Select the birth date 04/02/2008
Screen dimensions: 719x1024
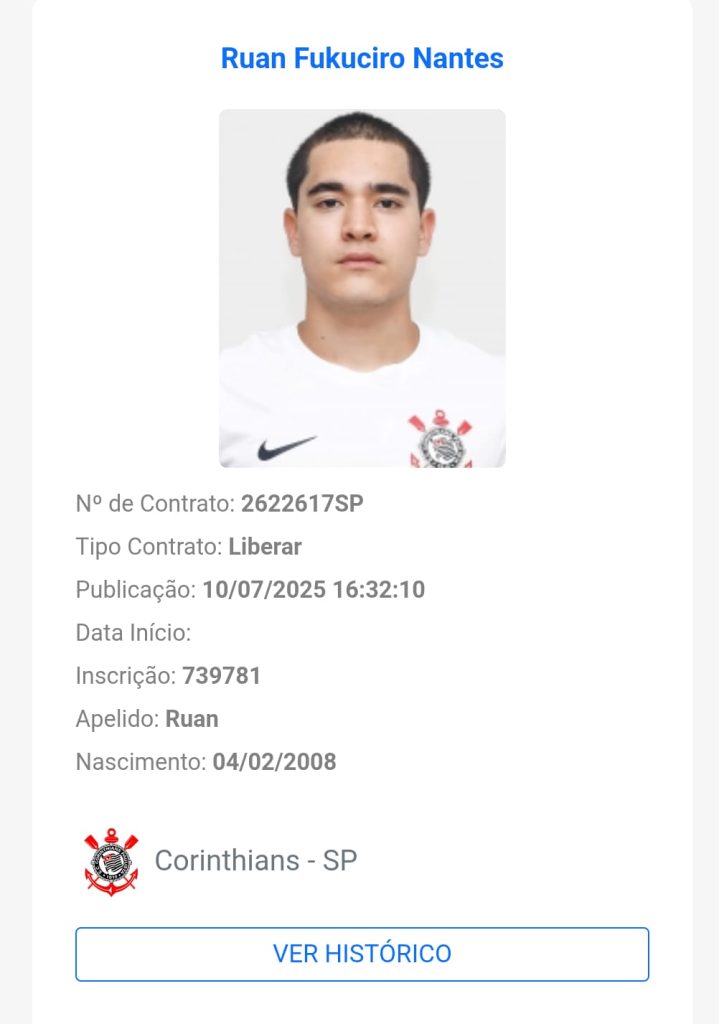274,762
